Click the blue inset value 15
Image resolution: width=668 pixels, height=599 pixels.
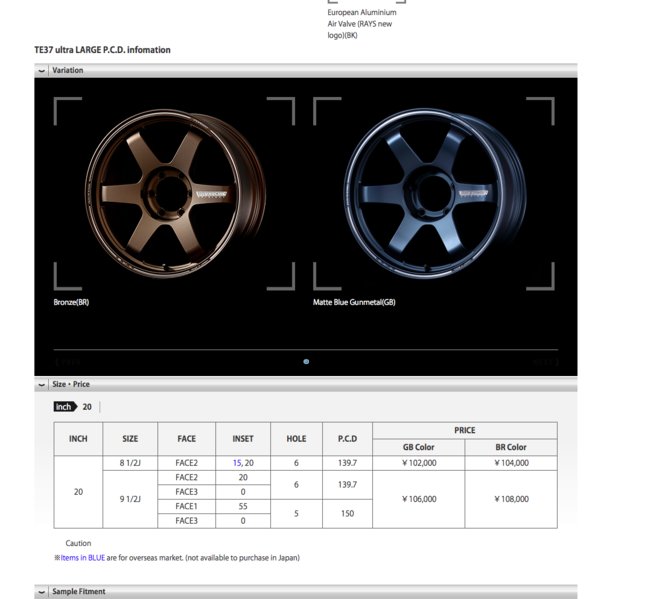[x=237, y=463]
